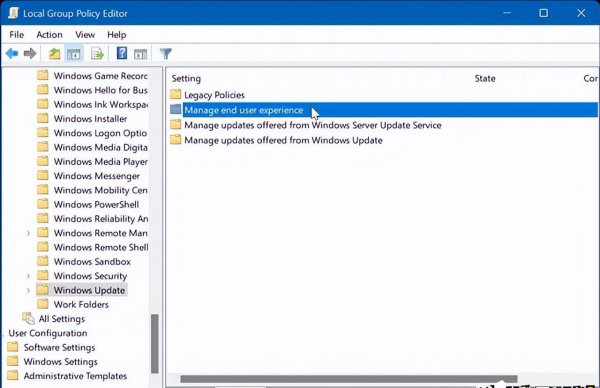Go up one level with folder-arrow icon
600x388 pixels.
click(55, 54)
